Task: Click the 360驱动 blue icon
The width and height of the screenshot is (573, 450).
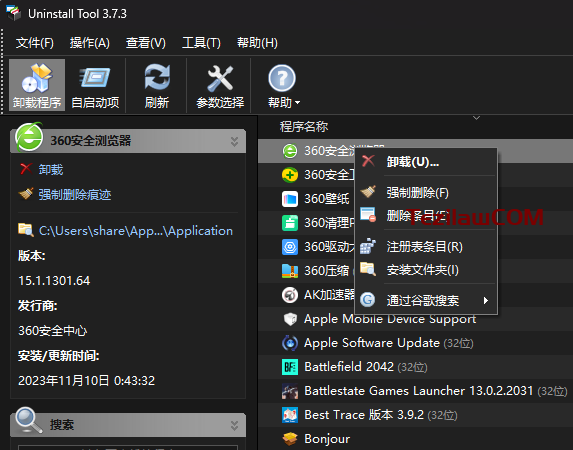Action: pos(290,247)
